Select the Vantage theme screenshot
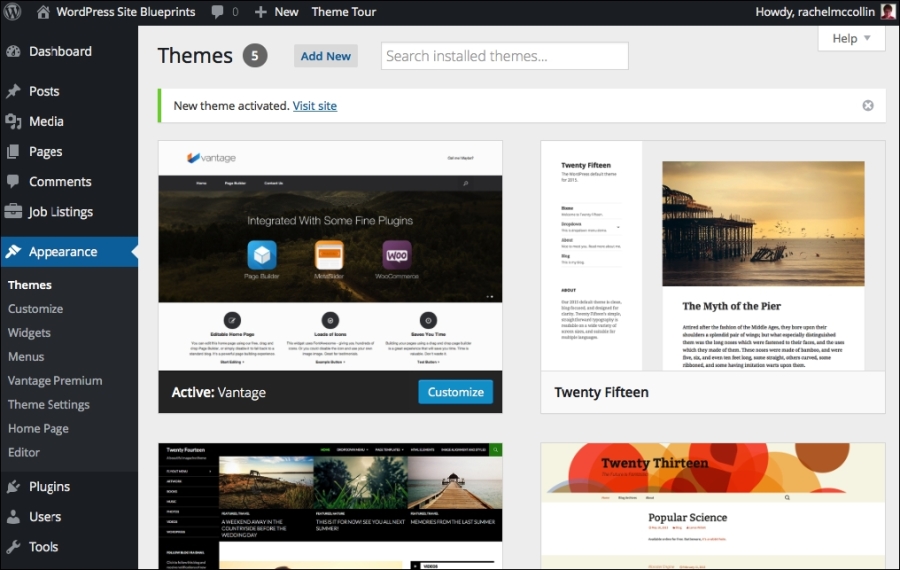 point(330,256)
